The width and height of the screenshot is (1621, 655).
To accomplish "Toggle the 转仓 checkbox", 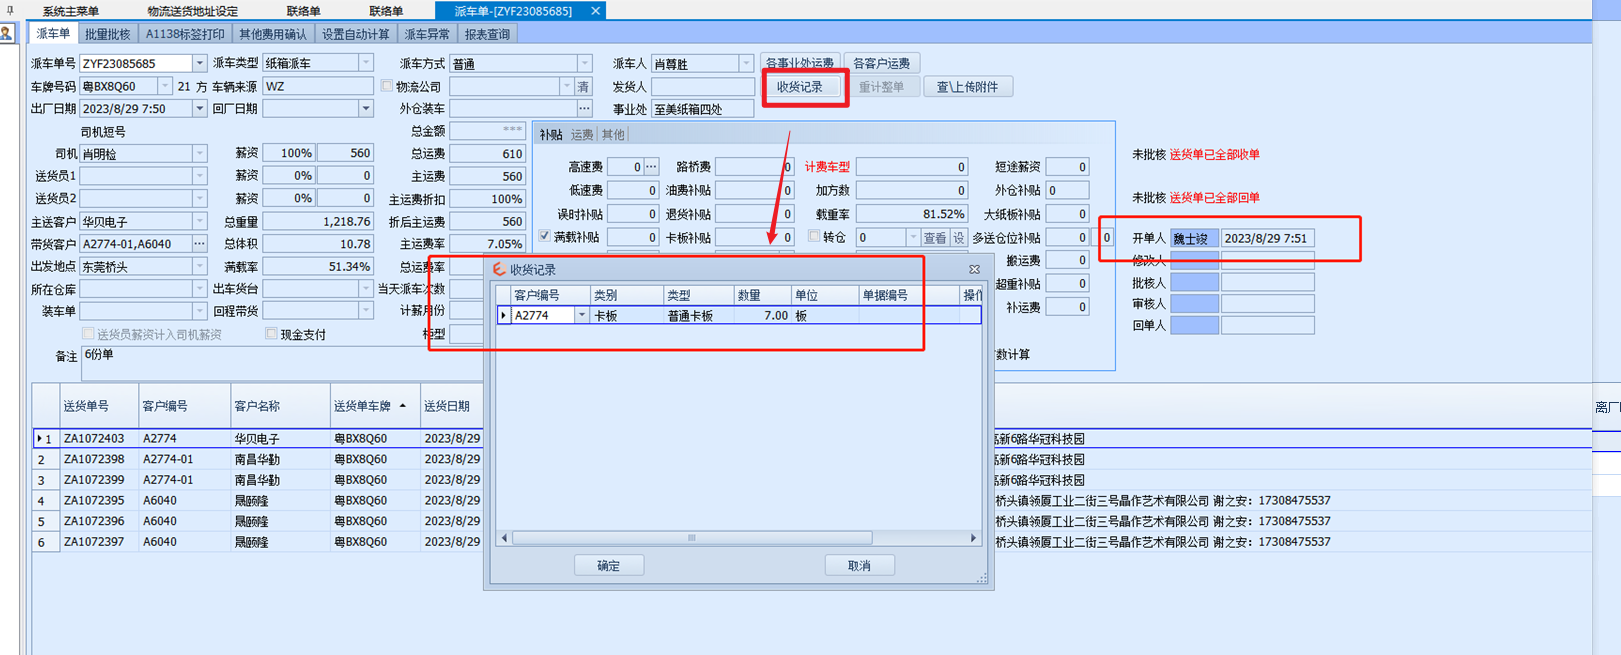I will [x=814, y=237].
